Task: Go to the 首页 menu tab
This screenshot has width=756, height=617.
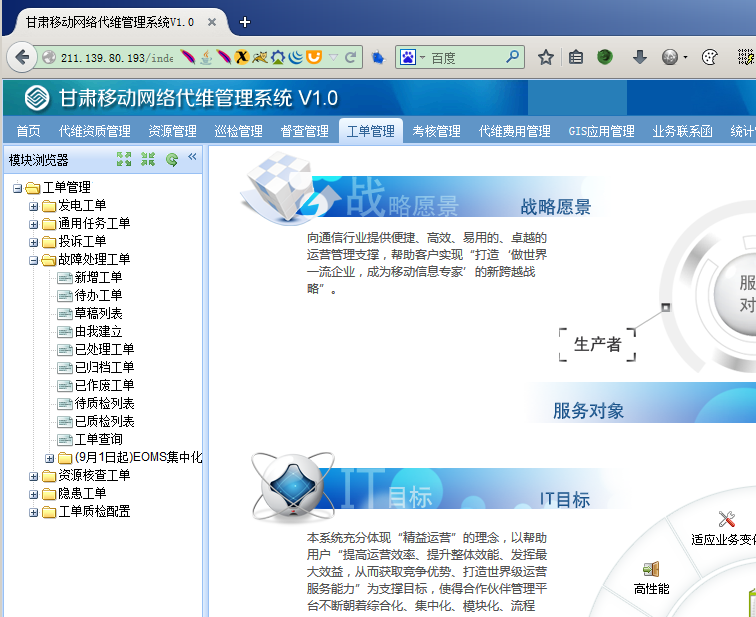Action: coord(28,131)
